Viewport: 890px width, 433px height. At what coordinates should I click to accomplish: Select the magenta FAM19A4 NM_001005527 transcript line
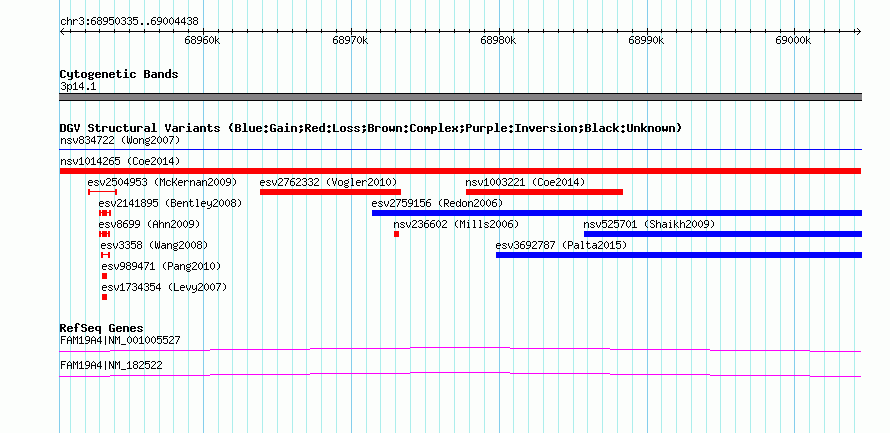click(x=461, y=350)
